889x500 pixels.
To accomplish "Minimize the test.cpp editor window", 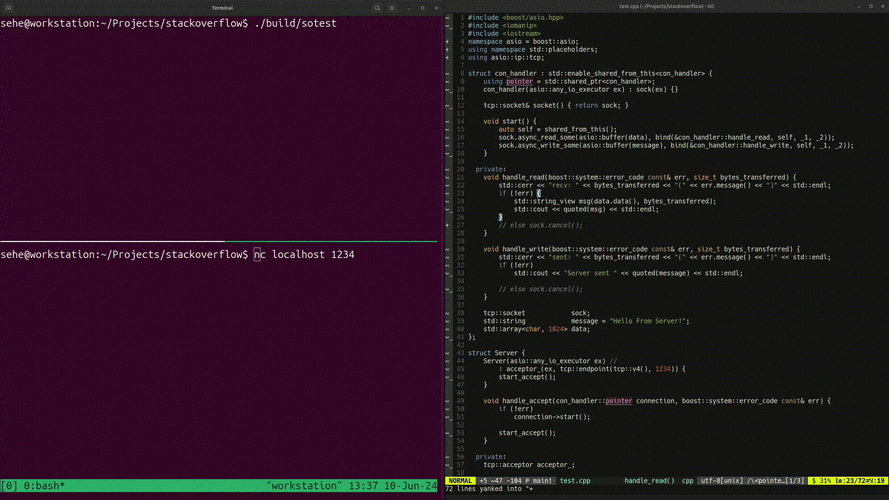I will [x=859, y=6].
